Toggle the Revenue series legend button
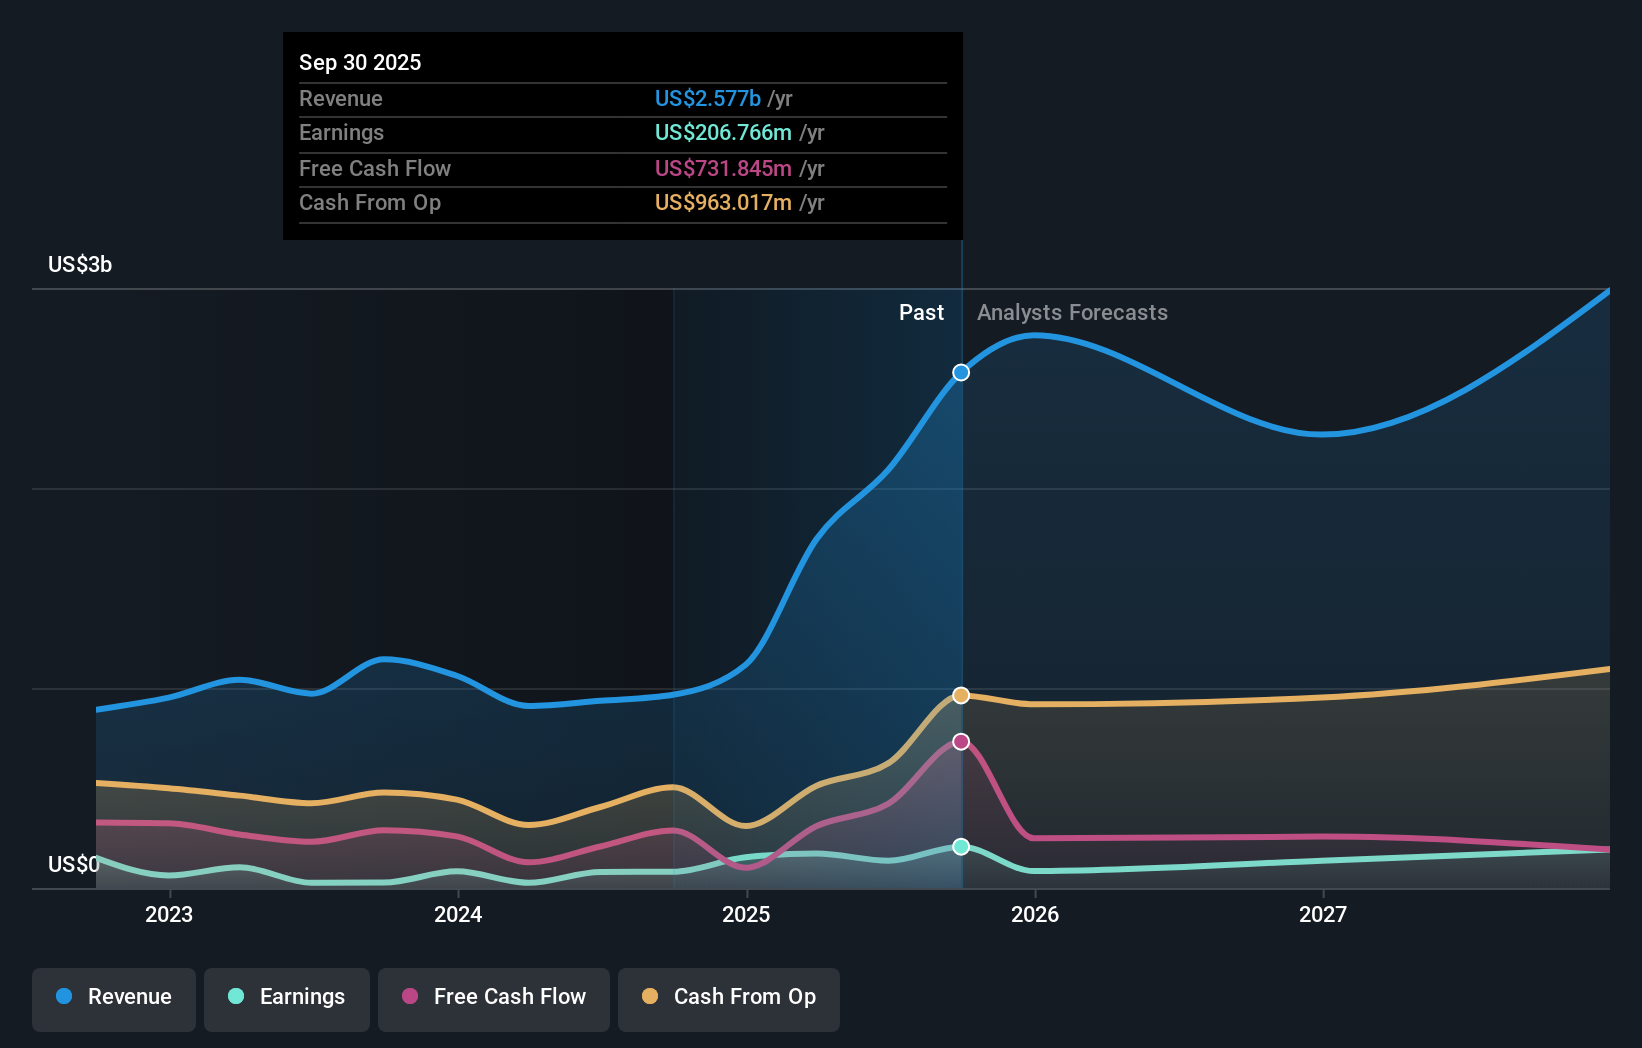This screenshot has height=1048, width=1642. [x=114, y=999]
